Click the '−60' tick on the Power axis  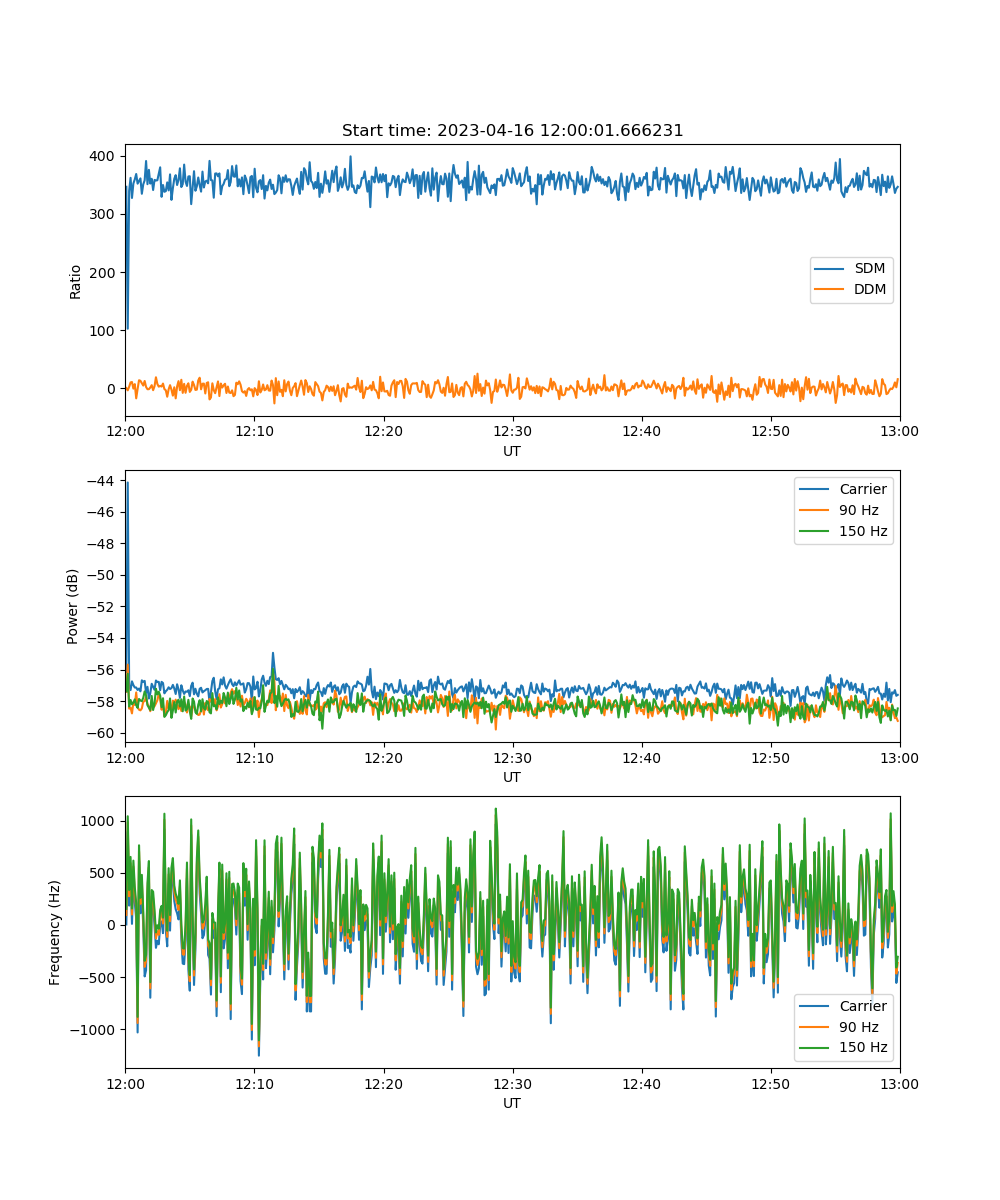point(103,733)
